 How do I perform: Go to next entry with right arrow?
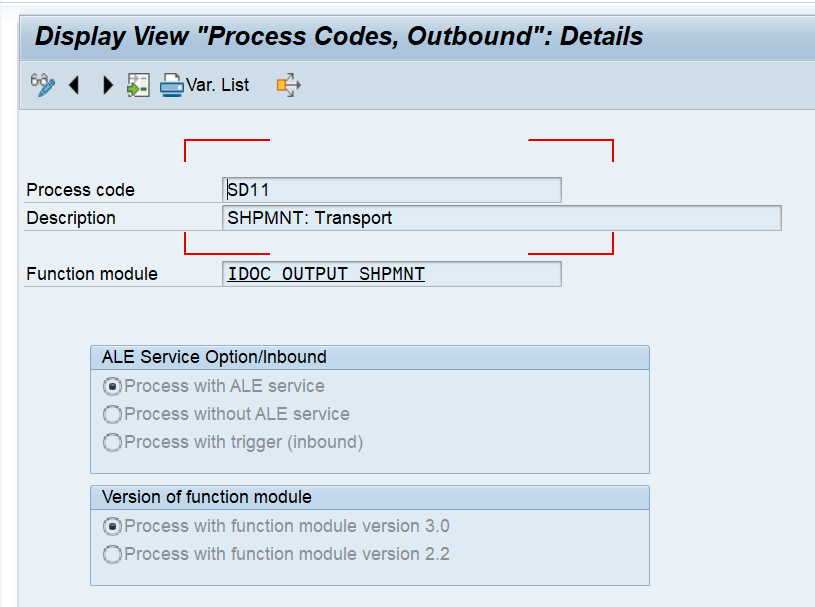pyautogui.click(x=107, y=85)
